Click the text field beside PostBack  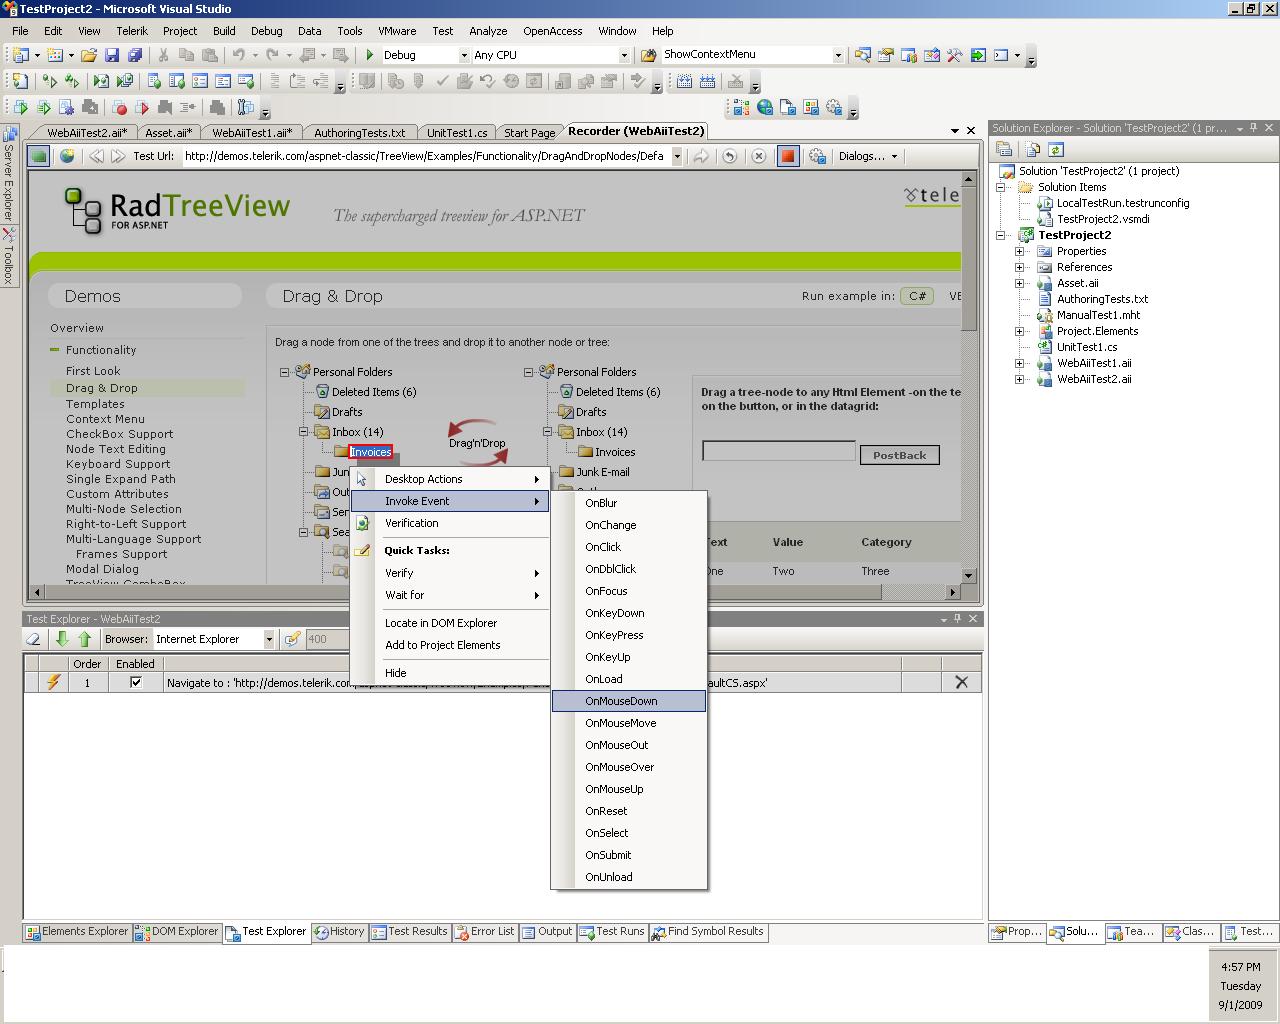click(779, 451)
